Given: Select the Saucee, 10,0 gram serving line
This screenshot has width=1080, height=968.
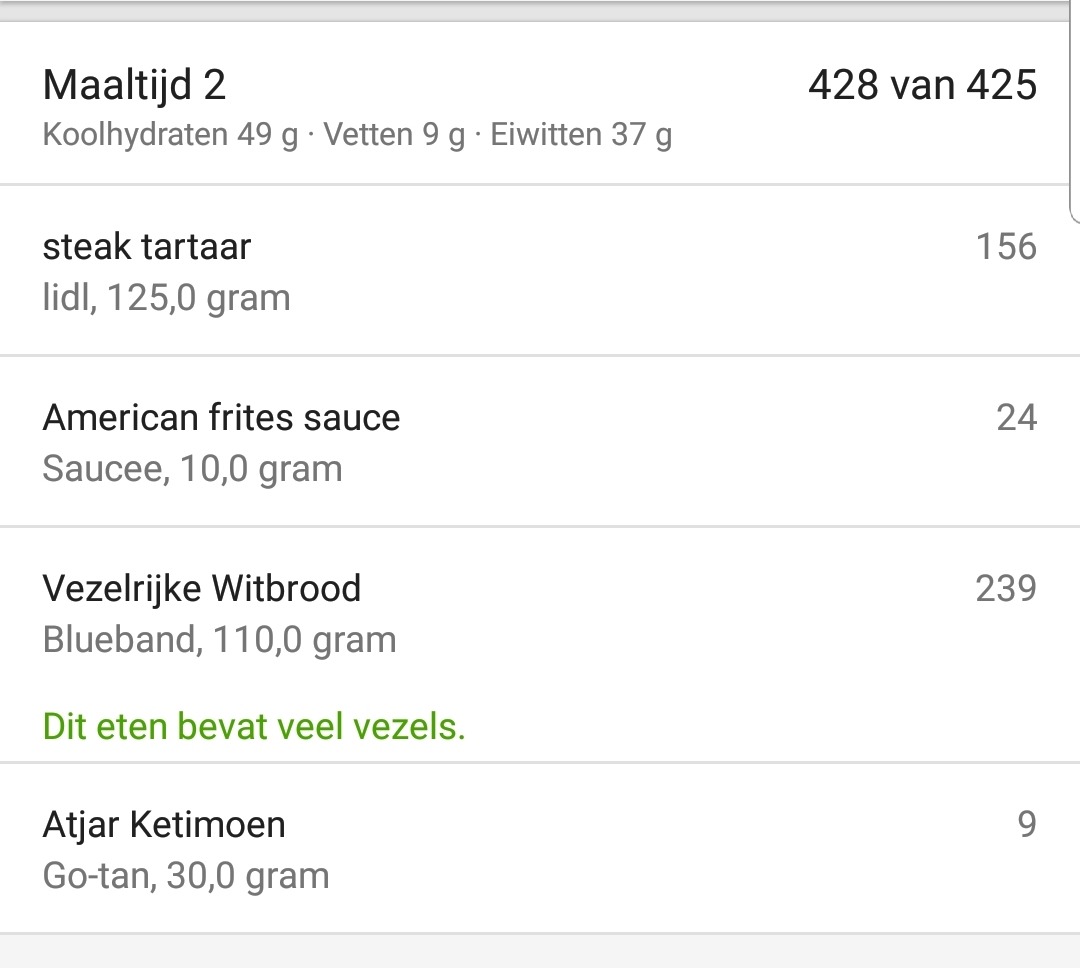Looking at the screenshot, I should point(192,468).
